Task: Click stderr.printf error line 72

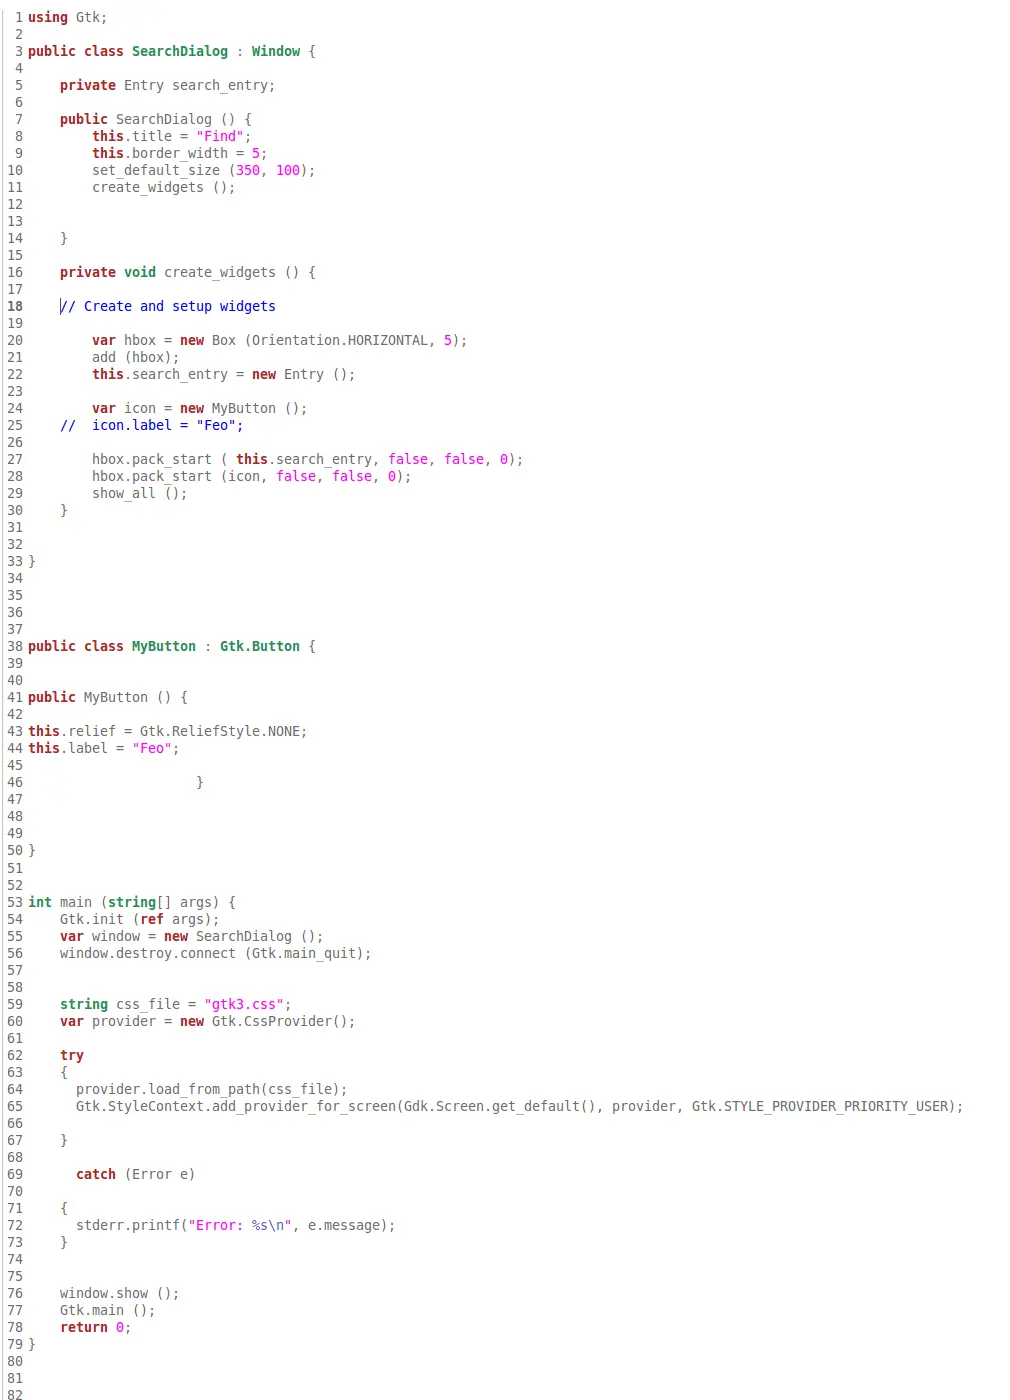Action: tap(236, 1225)
